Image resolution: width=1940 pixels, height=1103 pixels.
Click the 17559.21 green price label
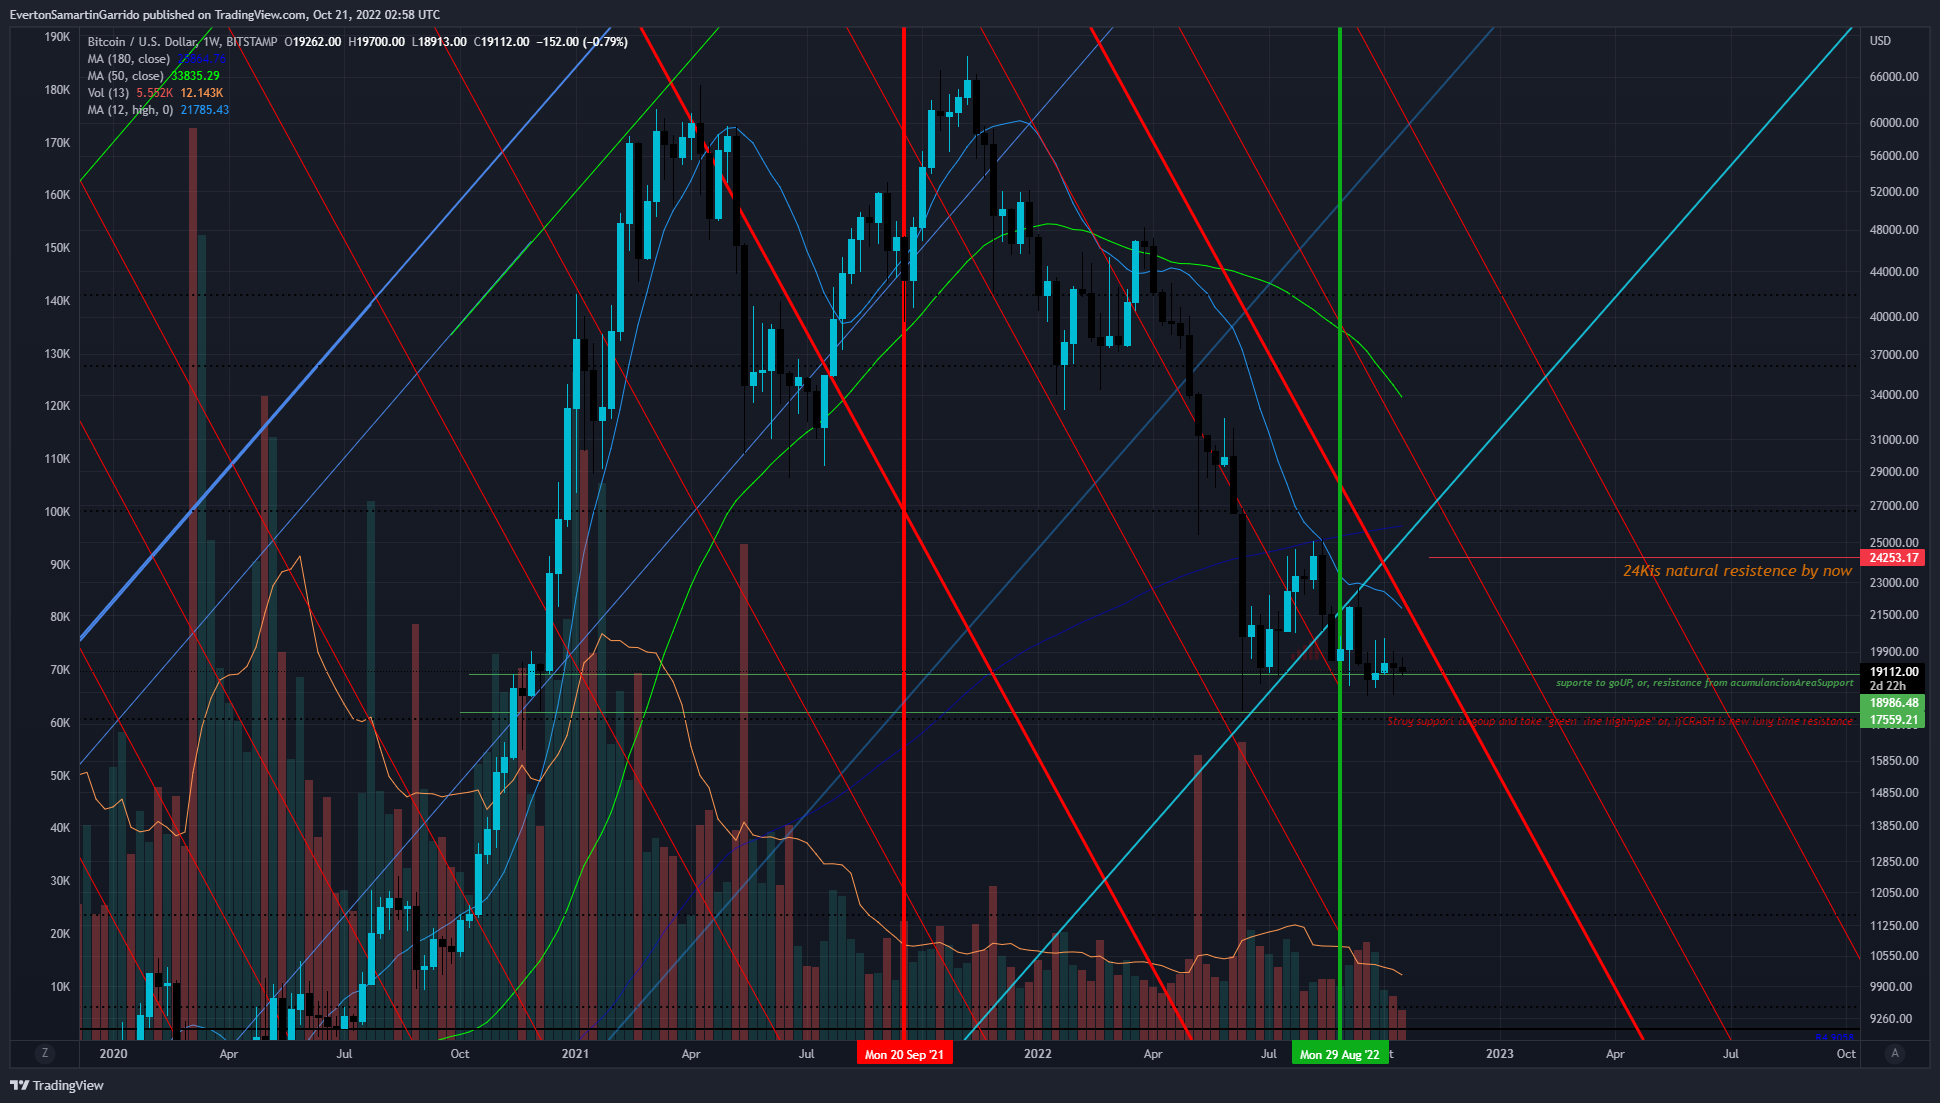1893,720
